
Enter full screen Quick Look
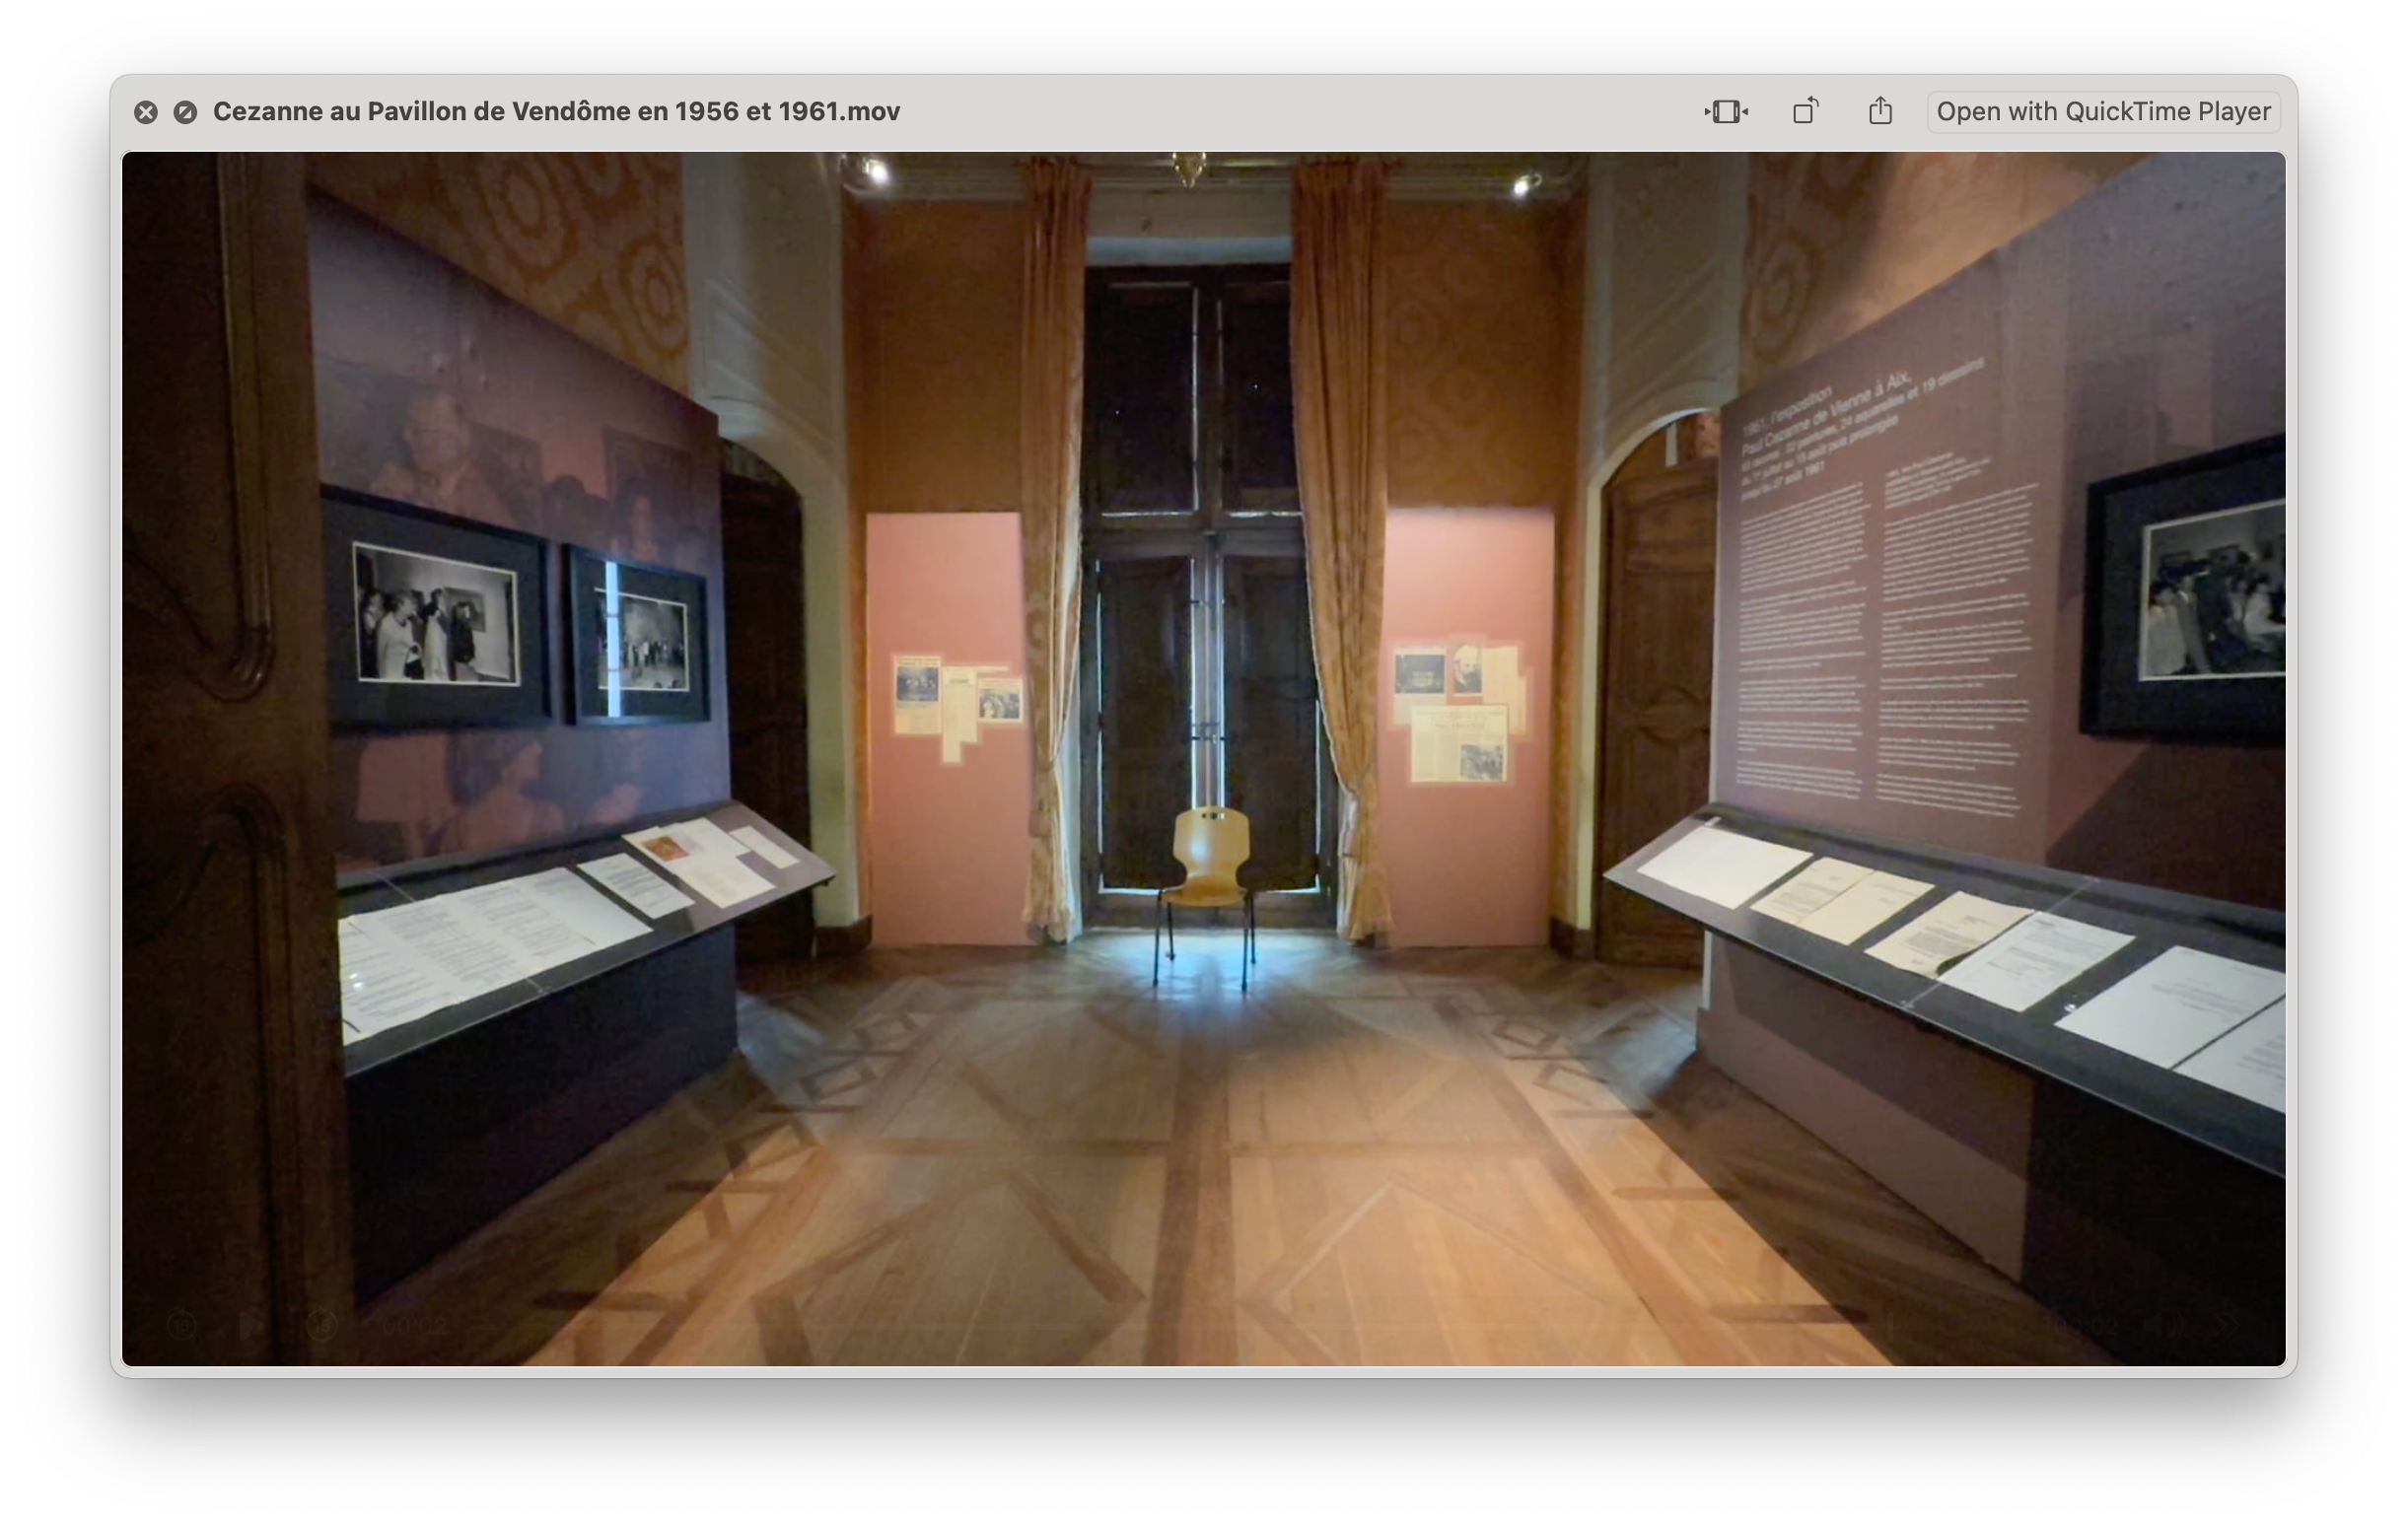[185, 112]
